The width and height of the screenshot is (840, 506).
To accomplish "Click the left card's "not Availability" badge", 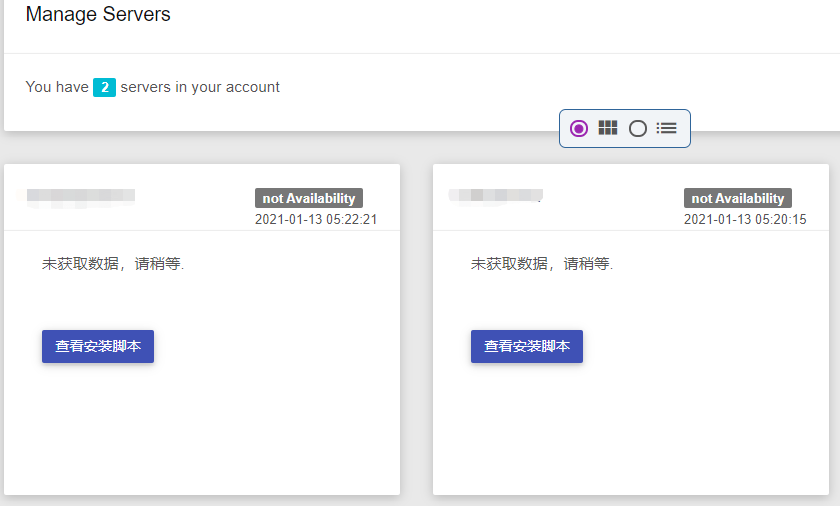I will [309, 198].
